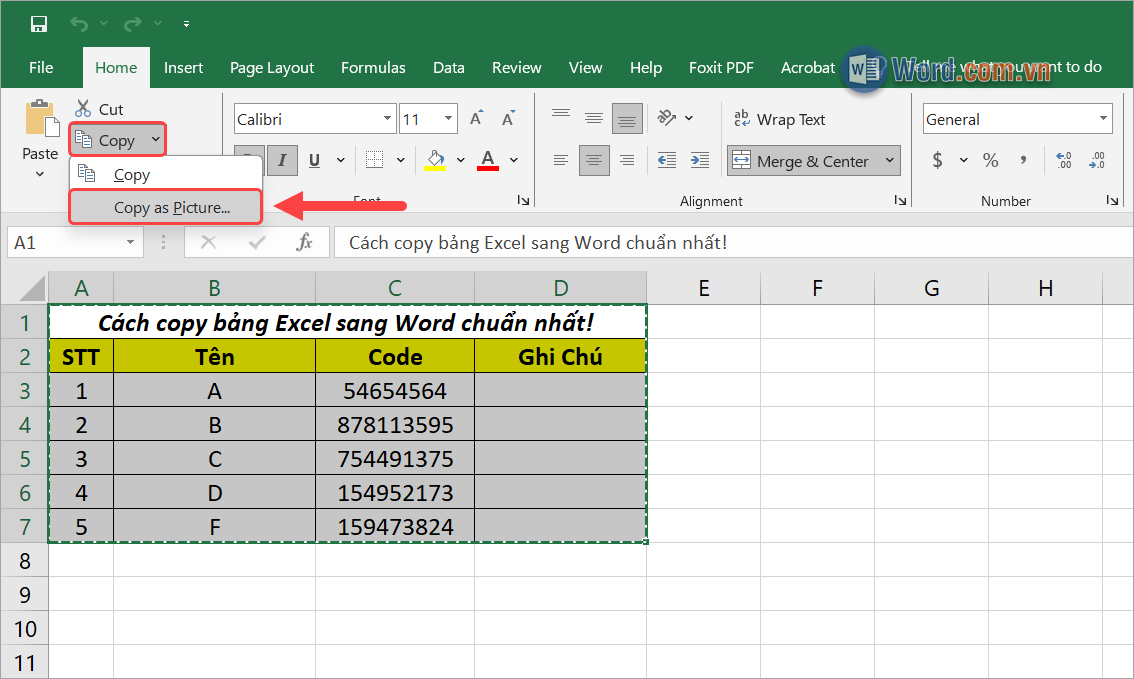
Task: Click the Increase Indent icon
Action: point(699,160)
